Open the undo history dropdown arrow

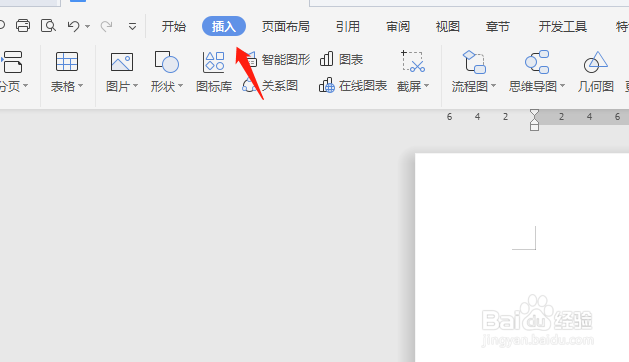tap(87, 27)
